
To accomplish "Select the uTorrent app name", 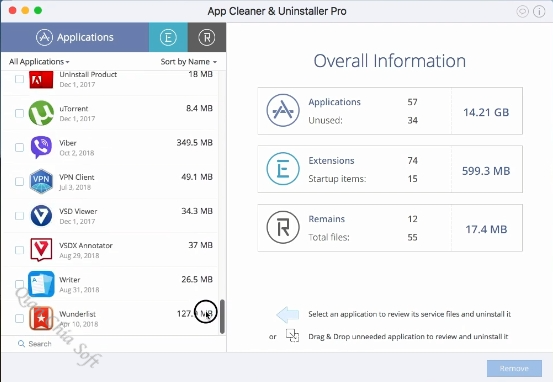I will tap(74, 109).
